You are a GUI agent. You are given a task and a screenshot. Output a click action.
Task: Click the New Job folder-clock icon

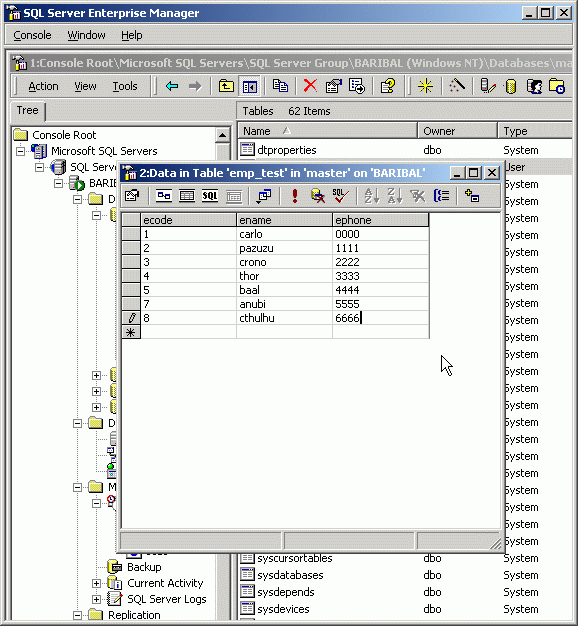click(557, 86)
